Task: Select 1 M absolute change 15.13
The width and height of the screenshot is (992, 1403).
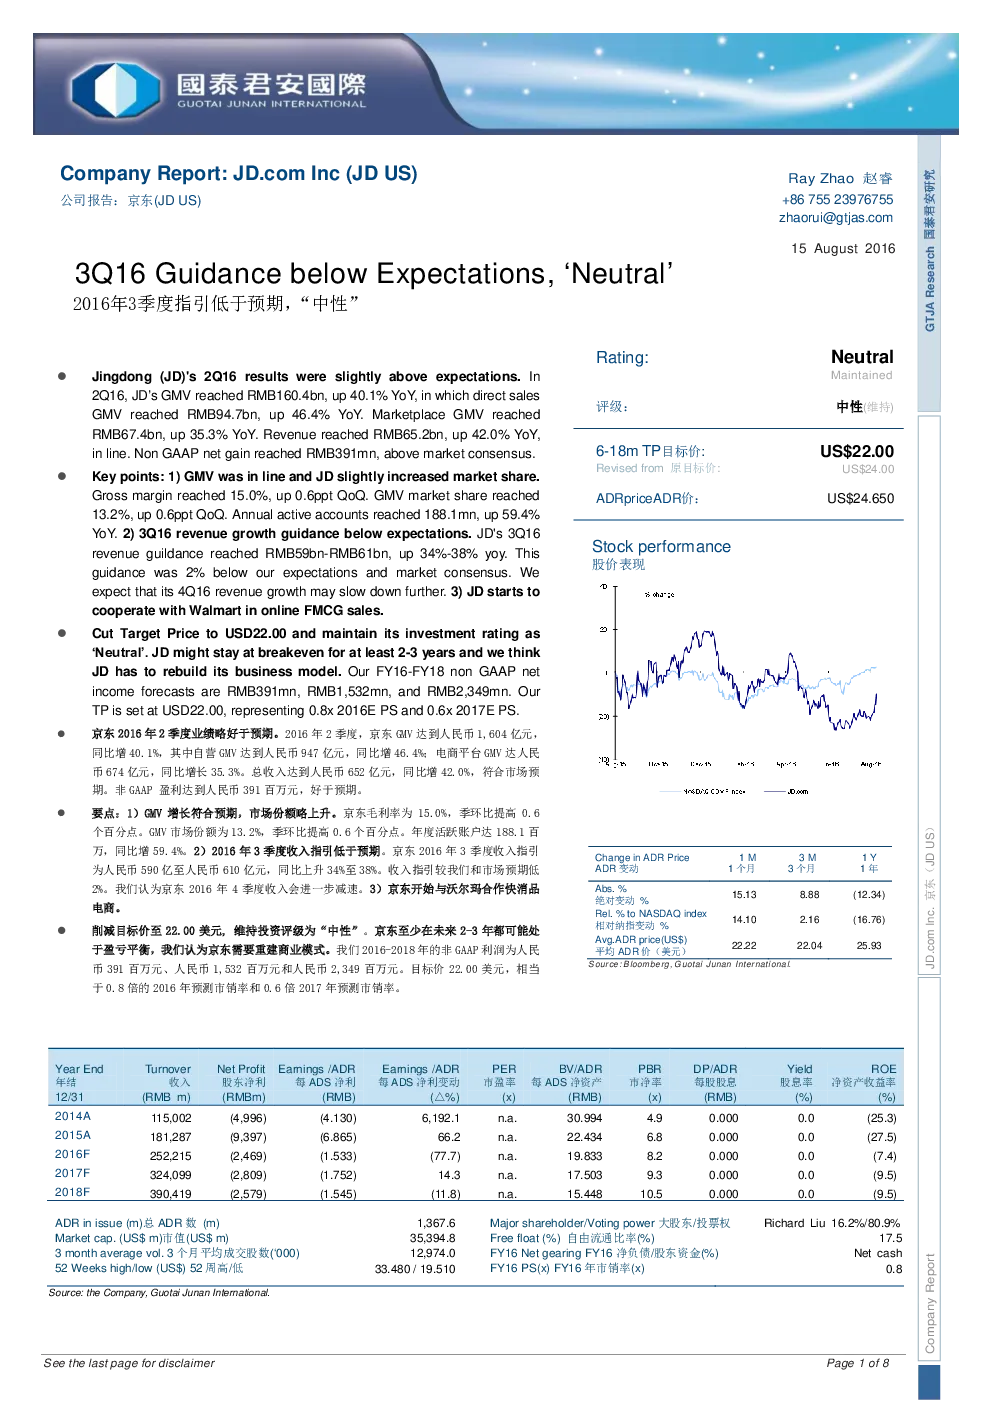Action: (744, 895)
